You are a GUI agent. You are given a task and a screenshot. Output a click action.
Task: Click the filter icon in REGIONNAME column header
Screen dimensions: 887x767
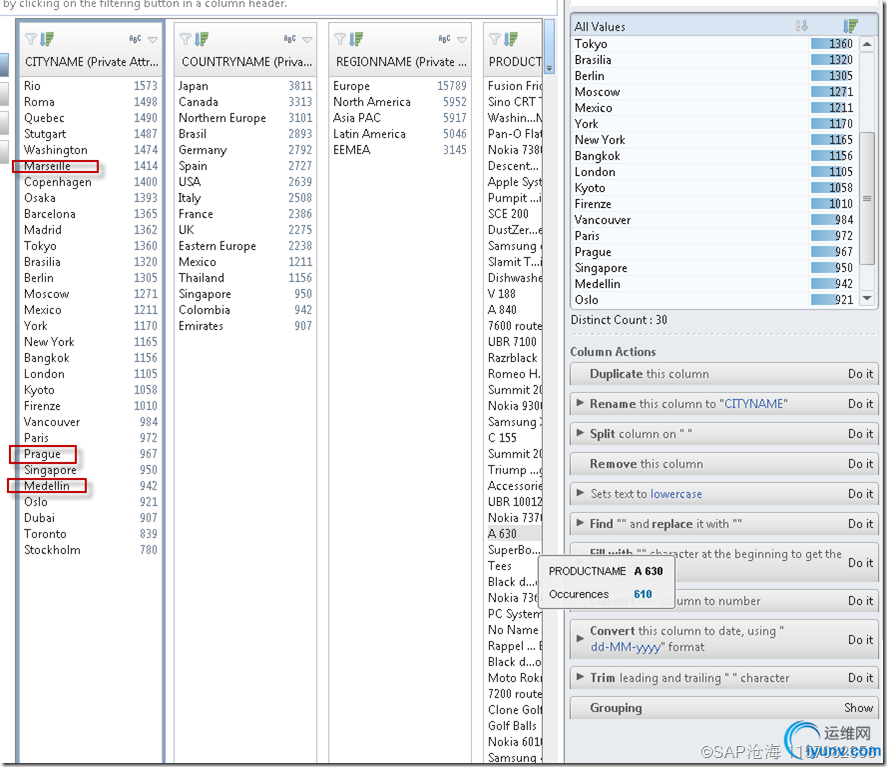[x=340, y=39]
